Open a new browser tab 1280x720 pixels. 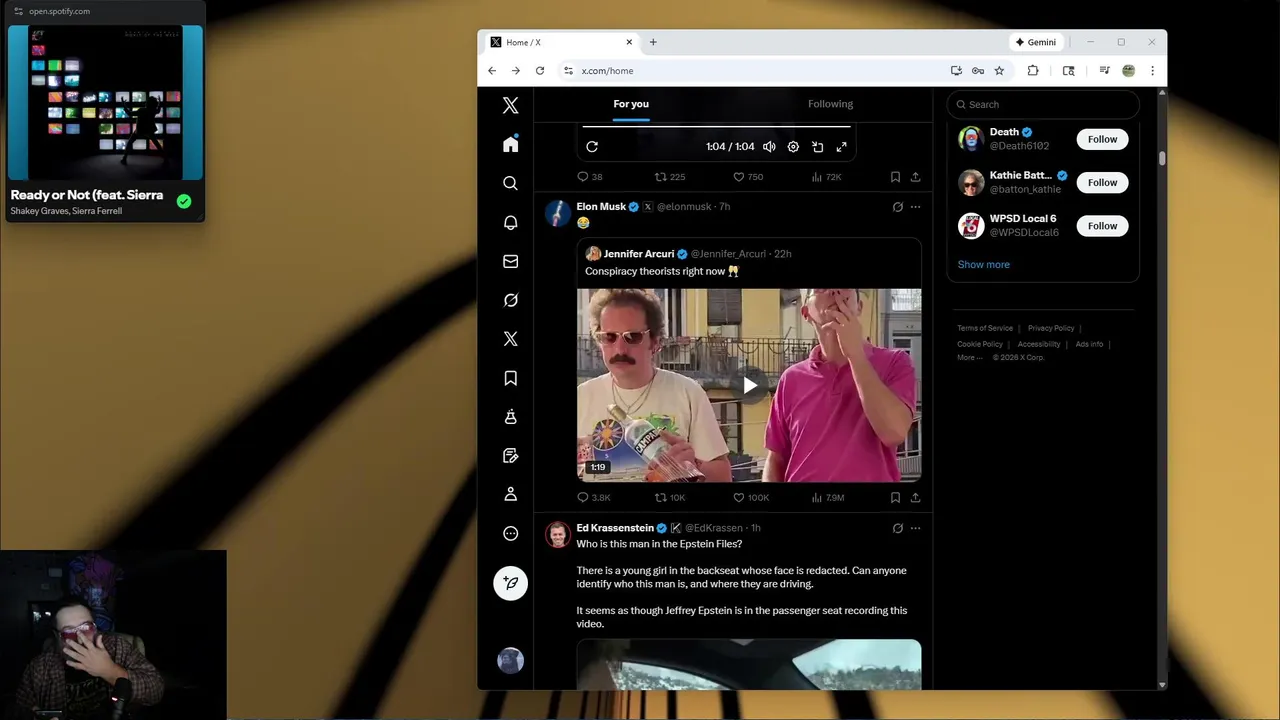(x=653, y=42)
